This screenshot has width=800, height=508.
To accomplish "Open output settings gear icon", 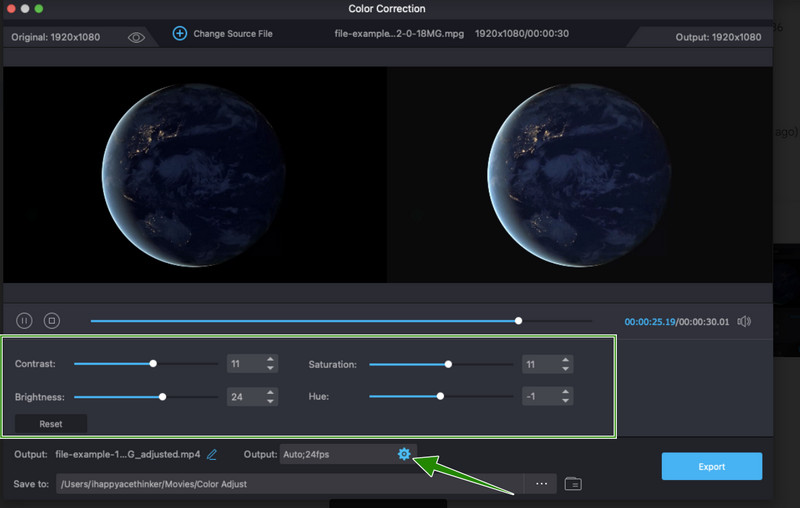I will click(404, 454).
